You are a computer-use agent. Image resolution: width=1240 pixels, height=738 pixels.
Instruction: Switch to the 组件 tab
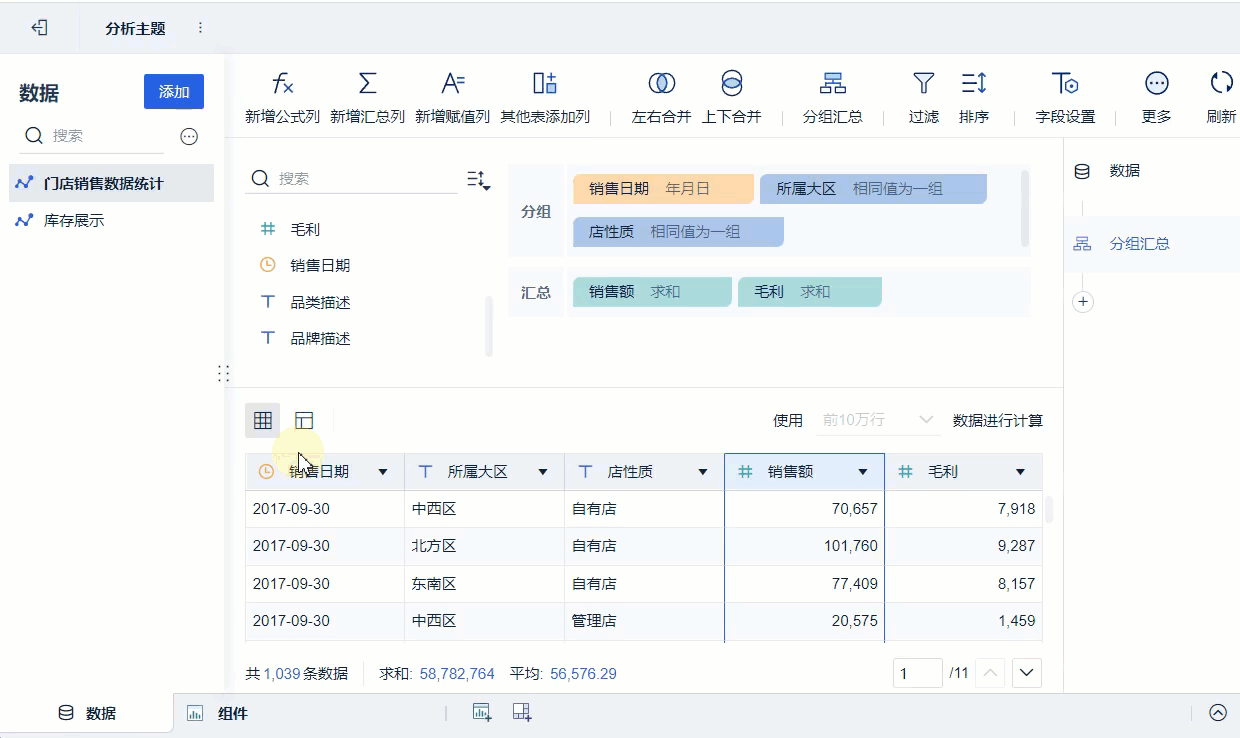(x=232, y=713)
